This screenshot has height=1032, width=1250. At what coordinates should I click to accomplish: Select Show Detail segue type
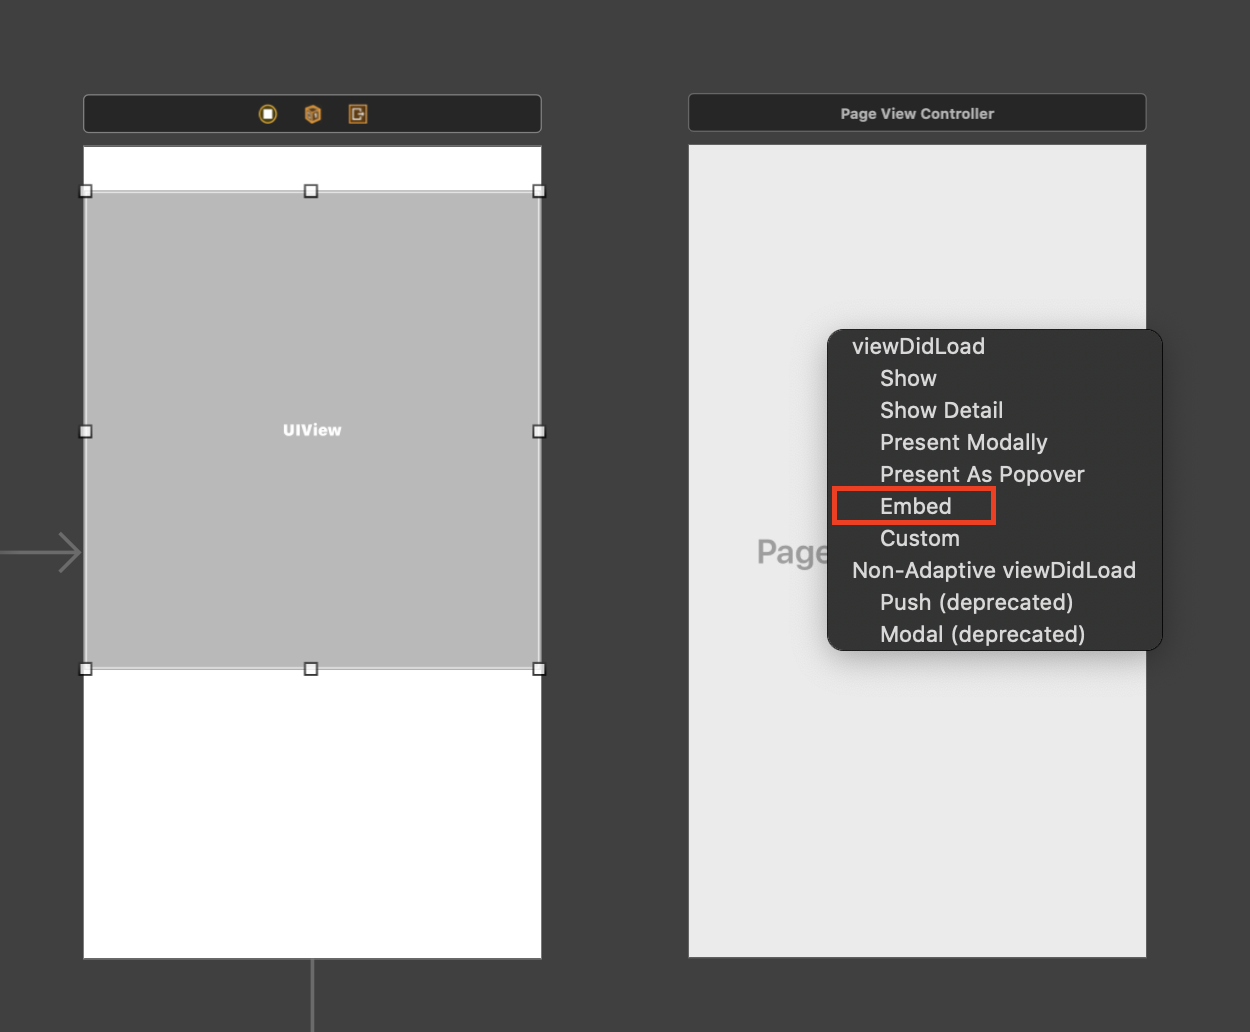point(941,410)
